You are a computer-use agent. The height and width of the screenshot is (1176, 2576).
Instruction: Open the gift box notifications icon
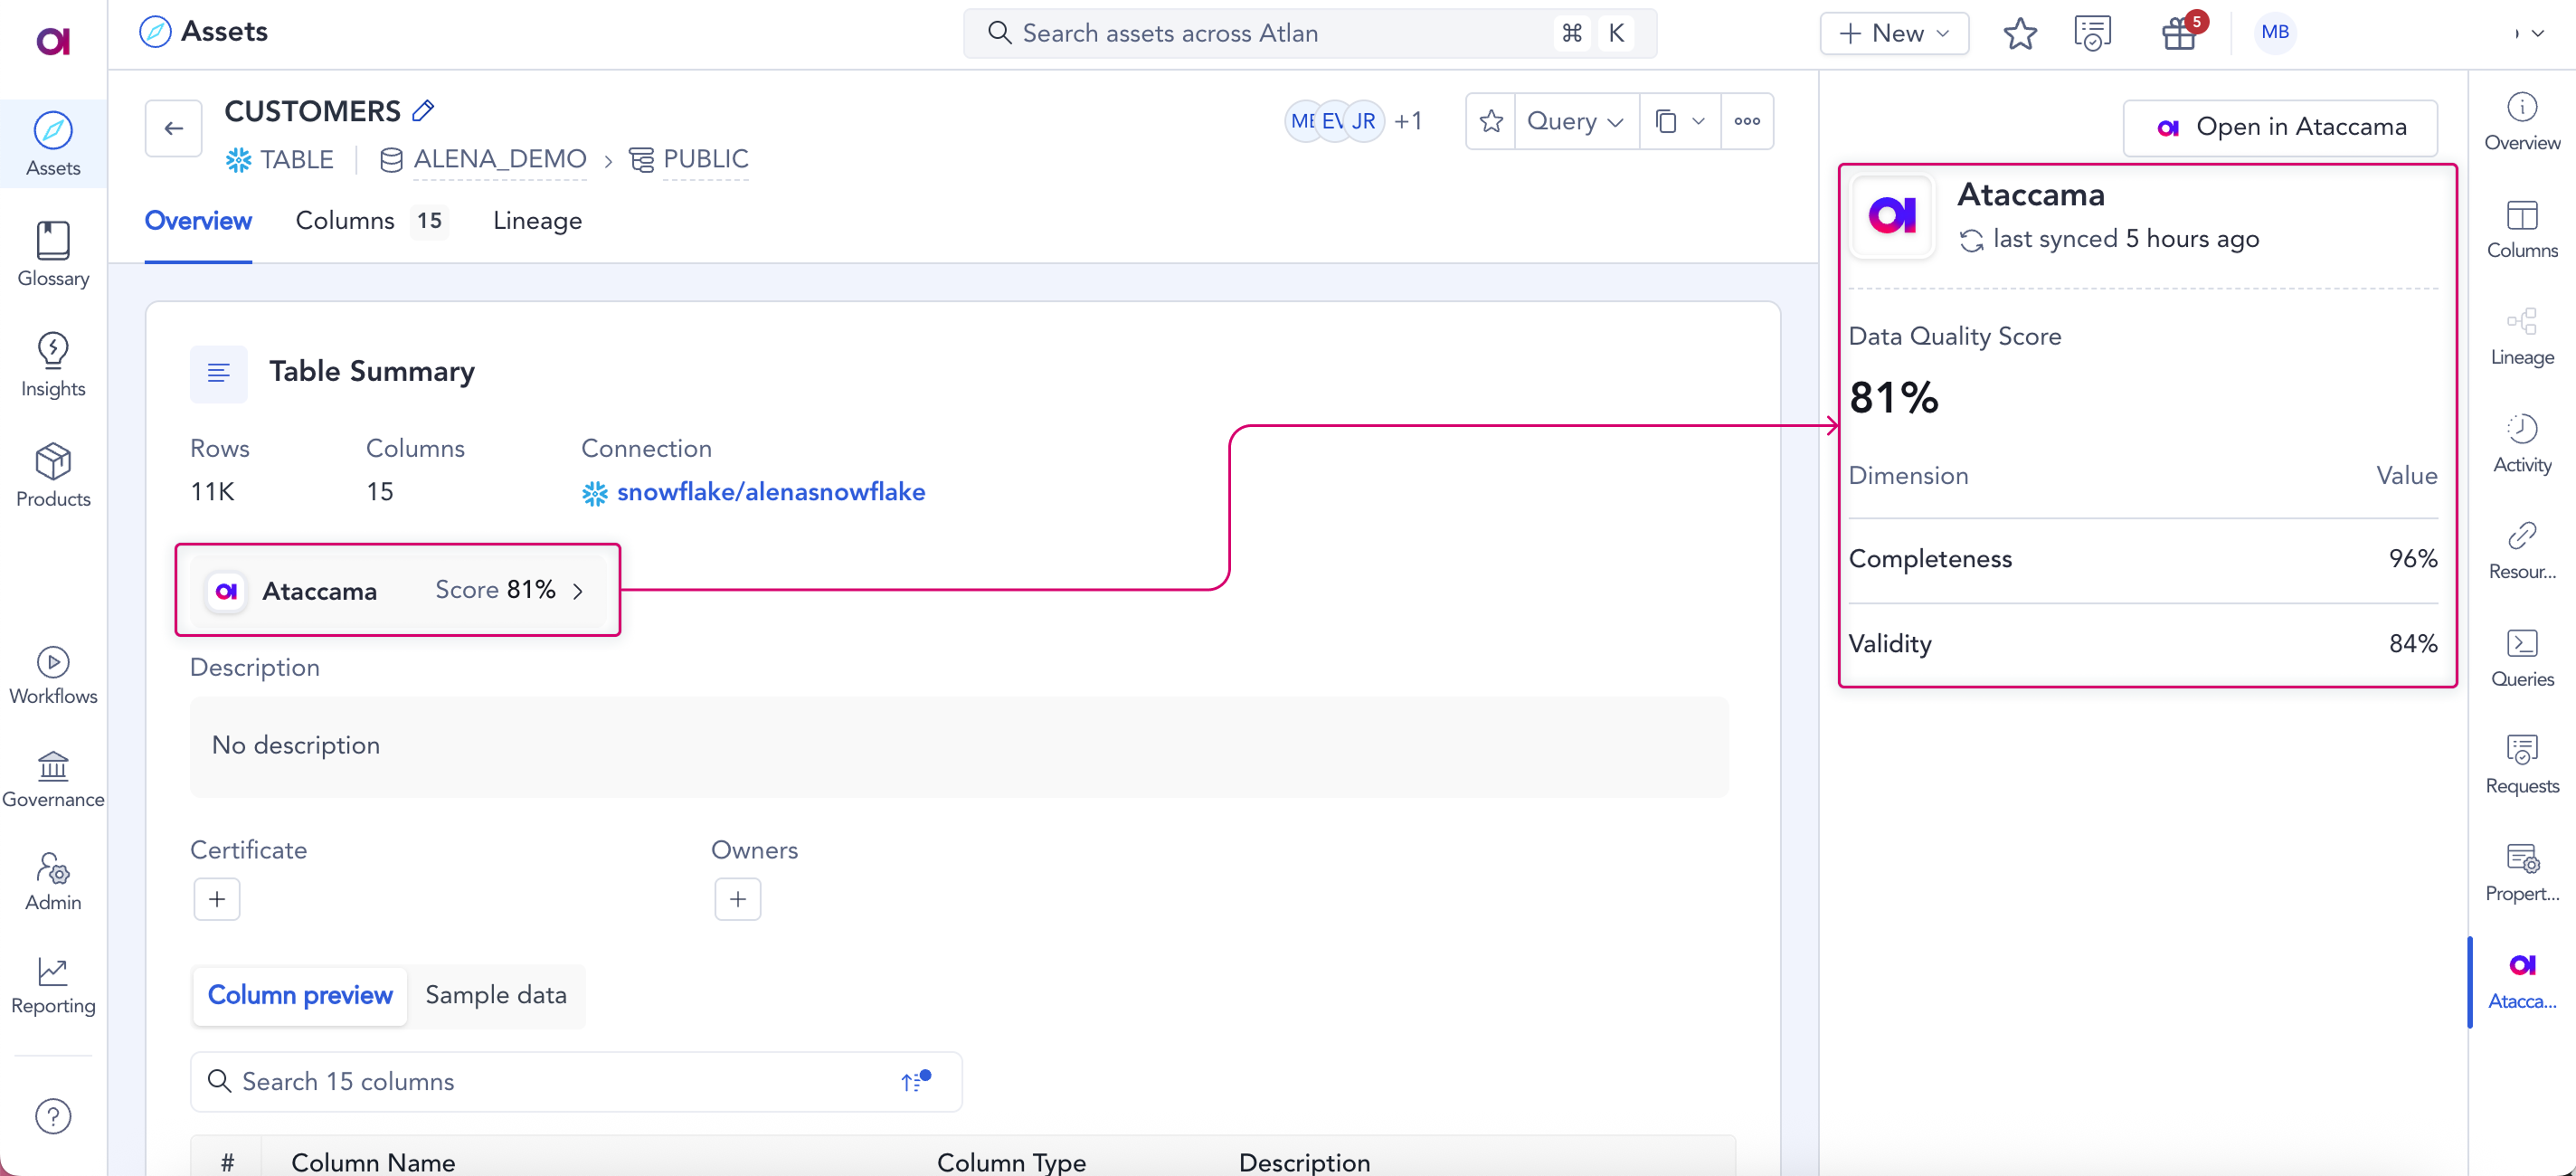(x=2178, y=33)
